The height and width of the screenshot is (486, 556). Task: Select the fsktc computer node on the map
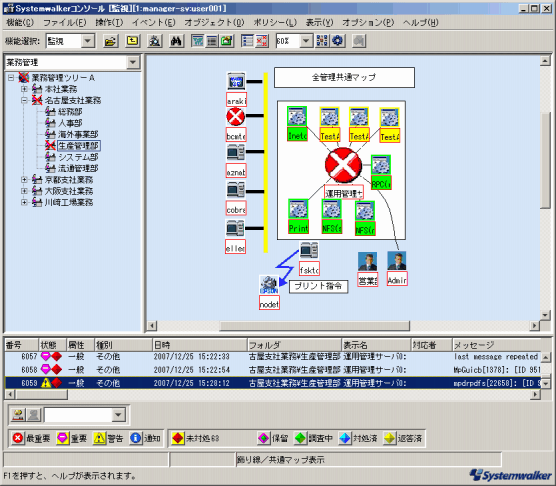(309, 251)
